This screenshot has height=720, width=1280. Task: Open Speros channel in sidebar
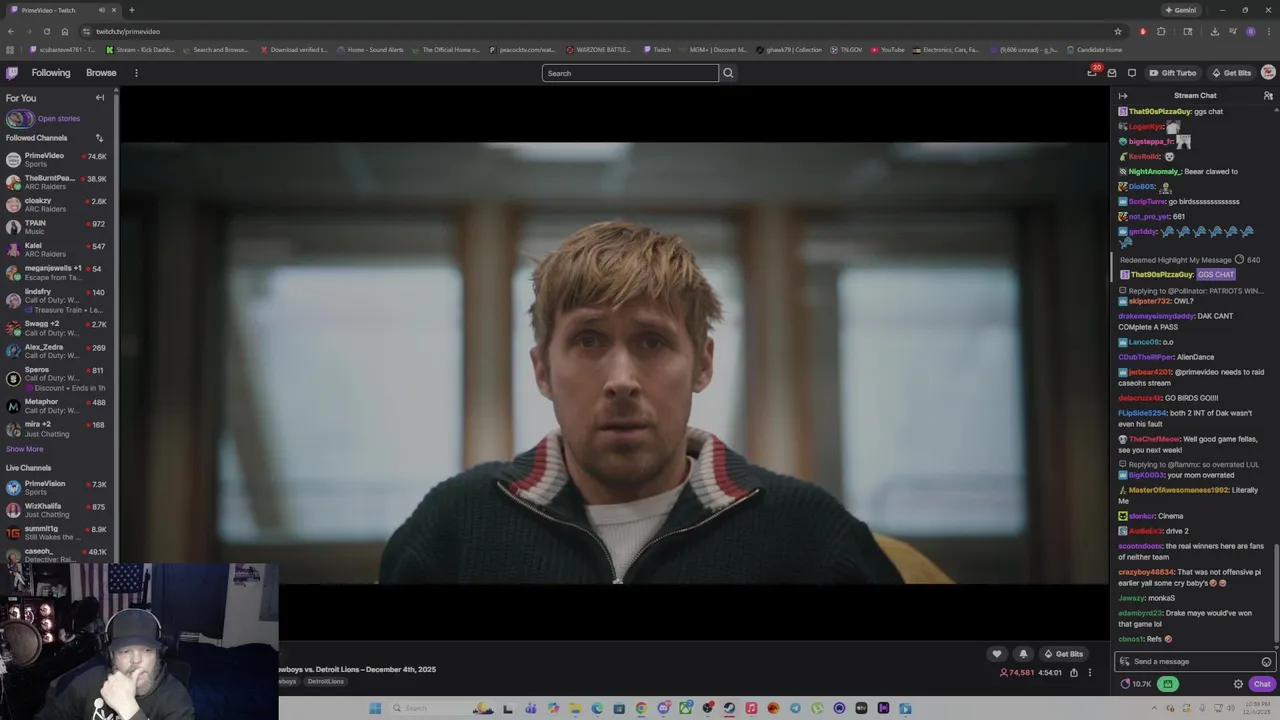tap(56, 378)
